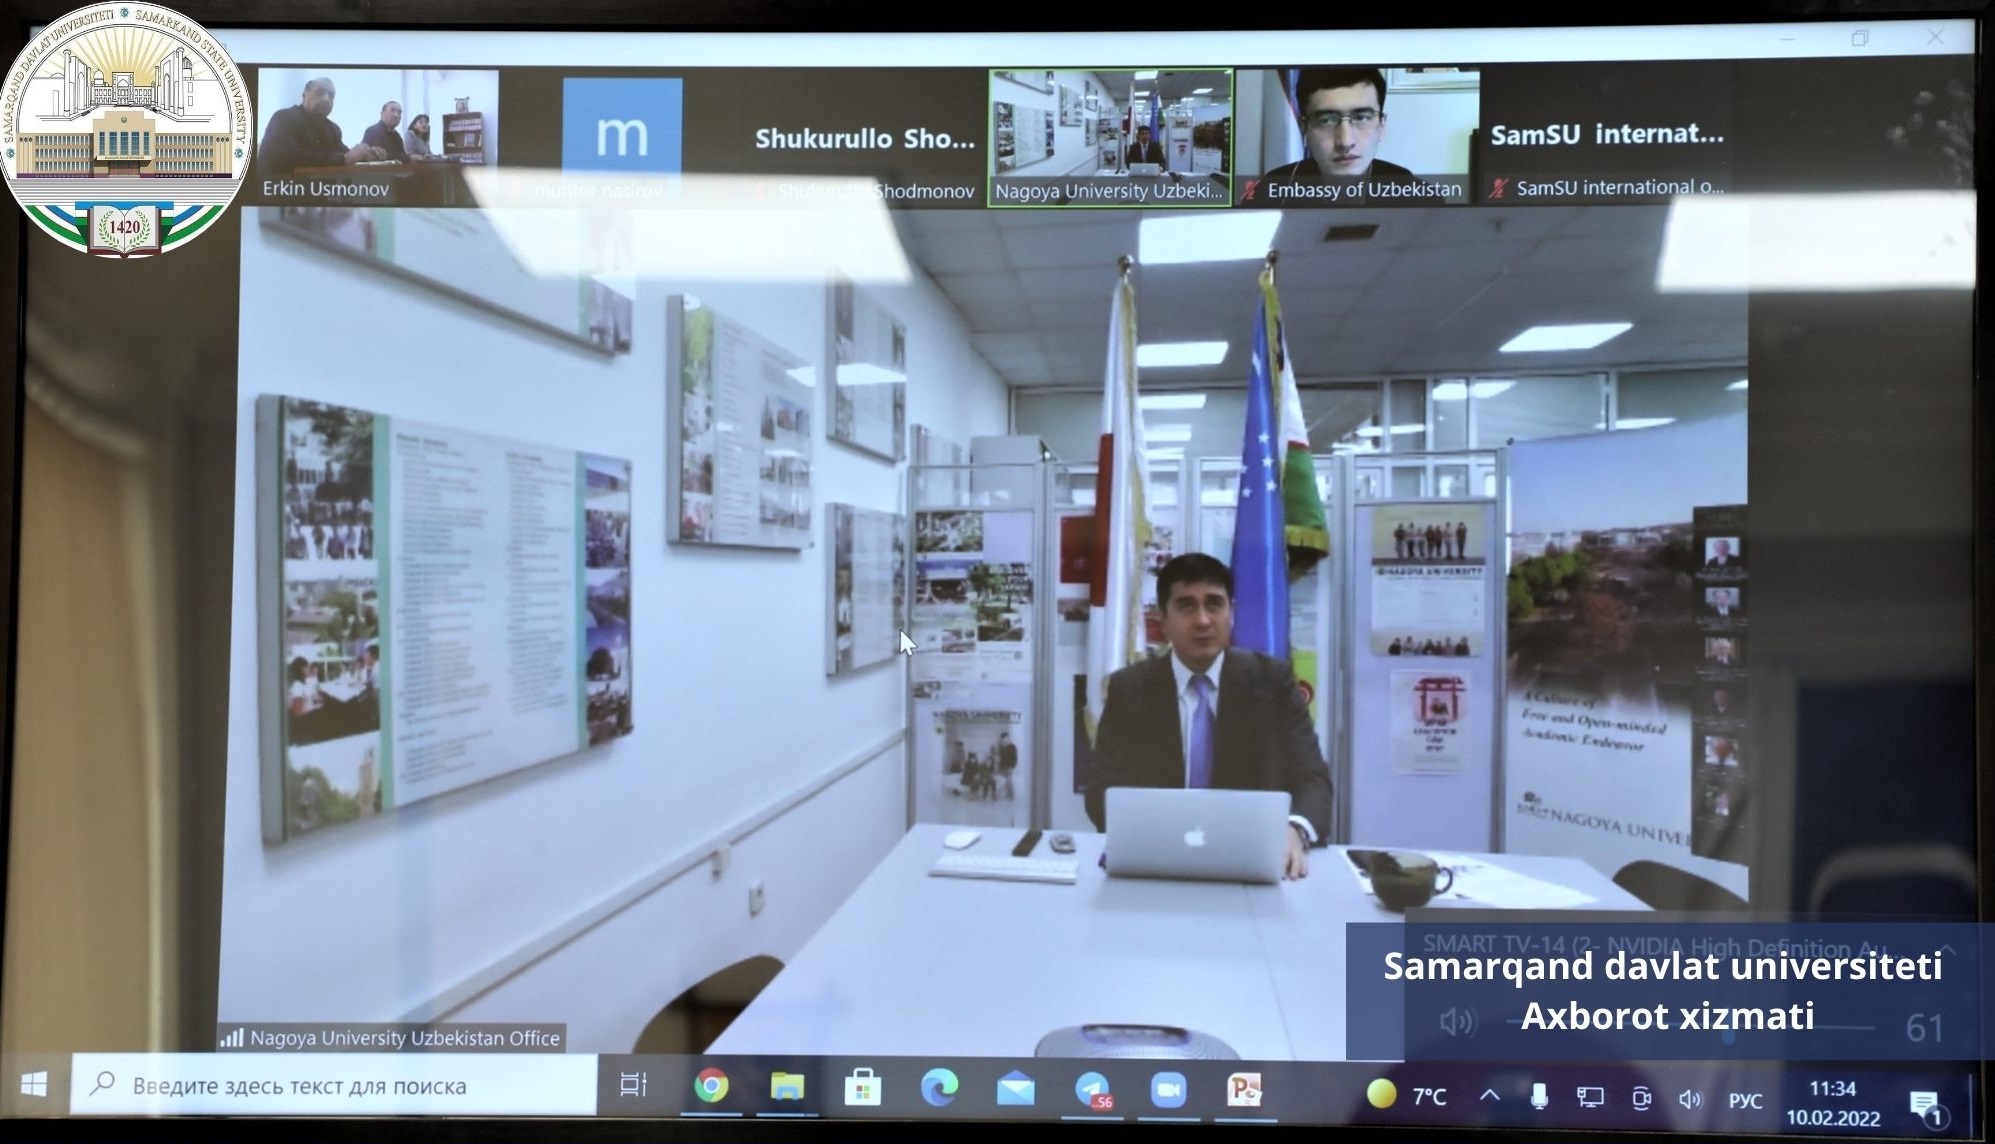Select Shukurullo Shodmonov participant tile

tap(865, 139)
